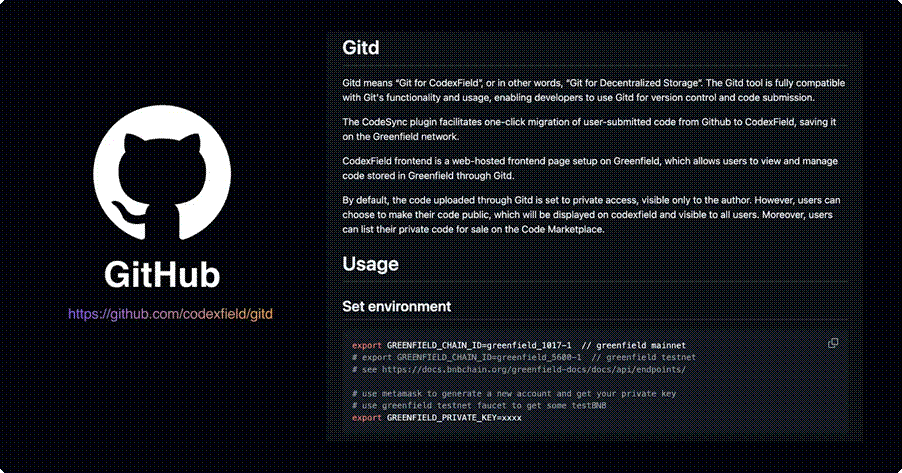The width and height of the screenshot is (902, 473).
Task: Select the Gitd heading
Action: (x=361, y=48)
